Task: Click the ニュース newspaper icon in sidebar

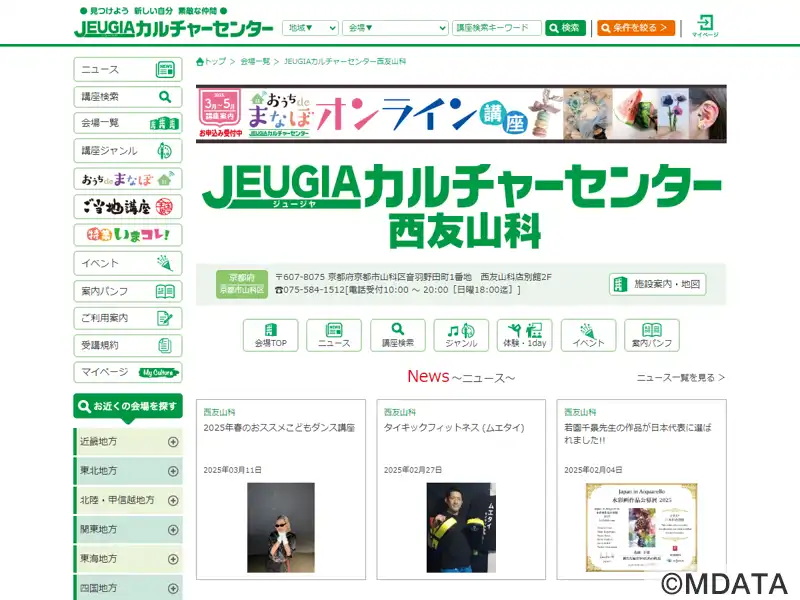Action: 165,69
